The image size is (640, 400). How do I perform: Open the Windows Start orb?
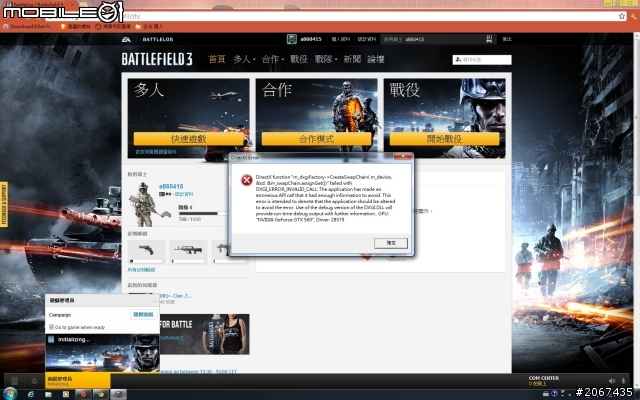10,394
